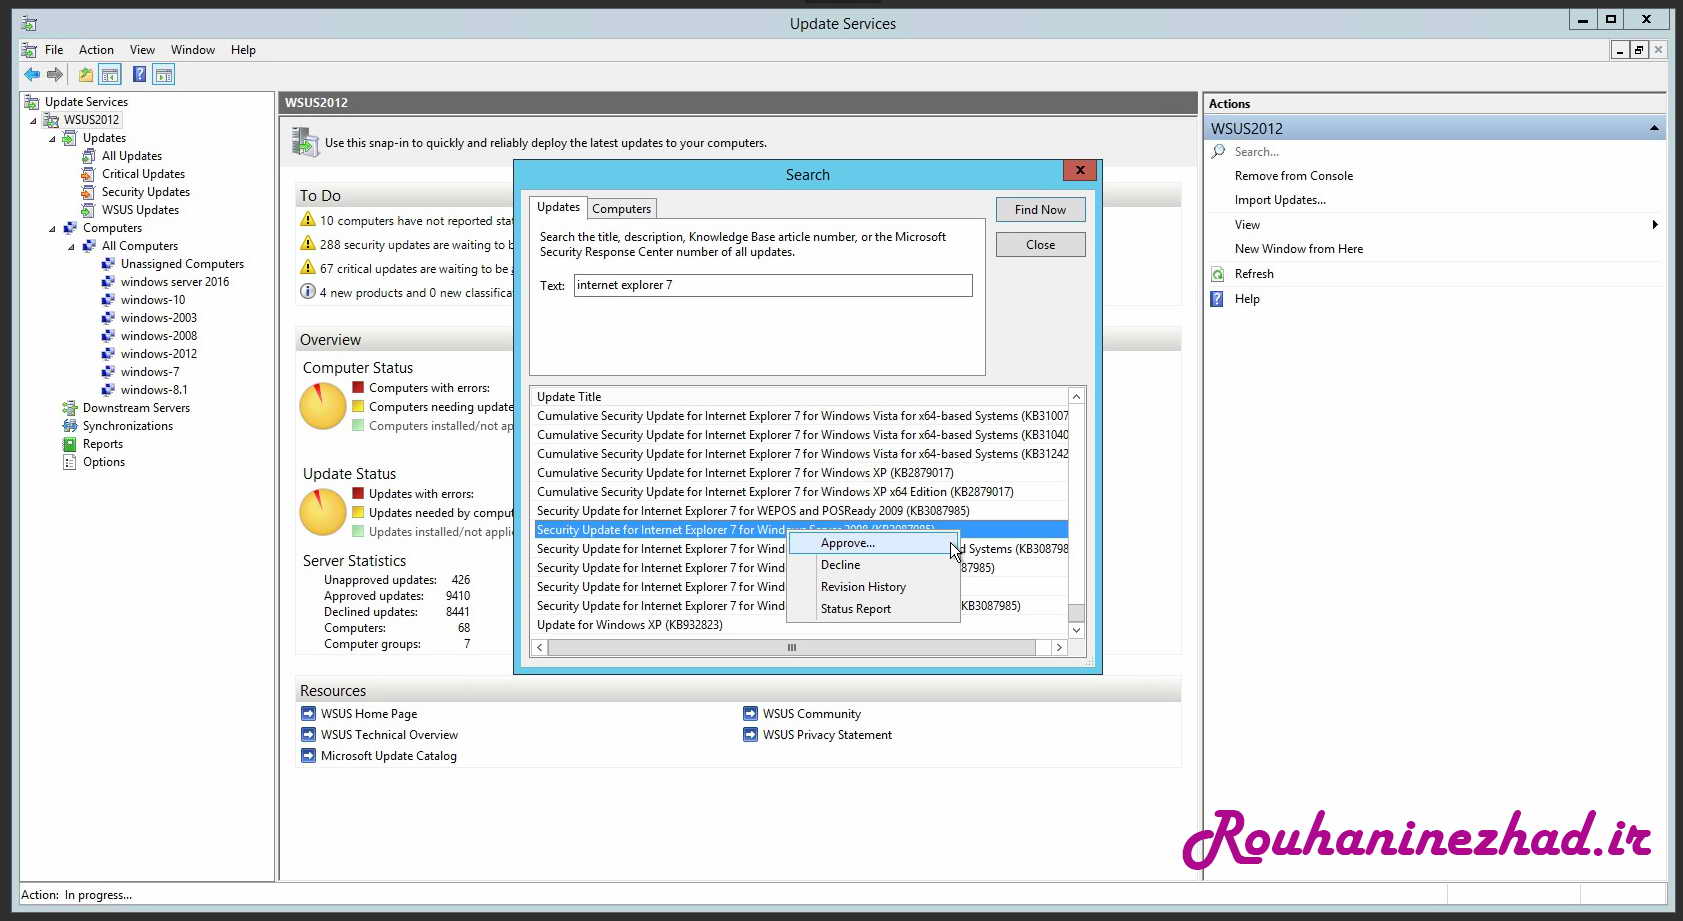Screen dimensions: 1683x921
Task: Select windows-7 computer group
Action: point(150,372)
